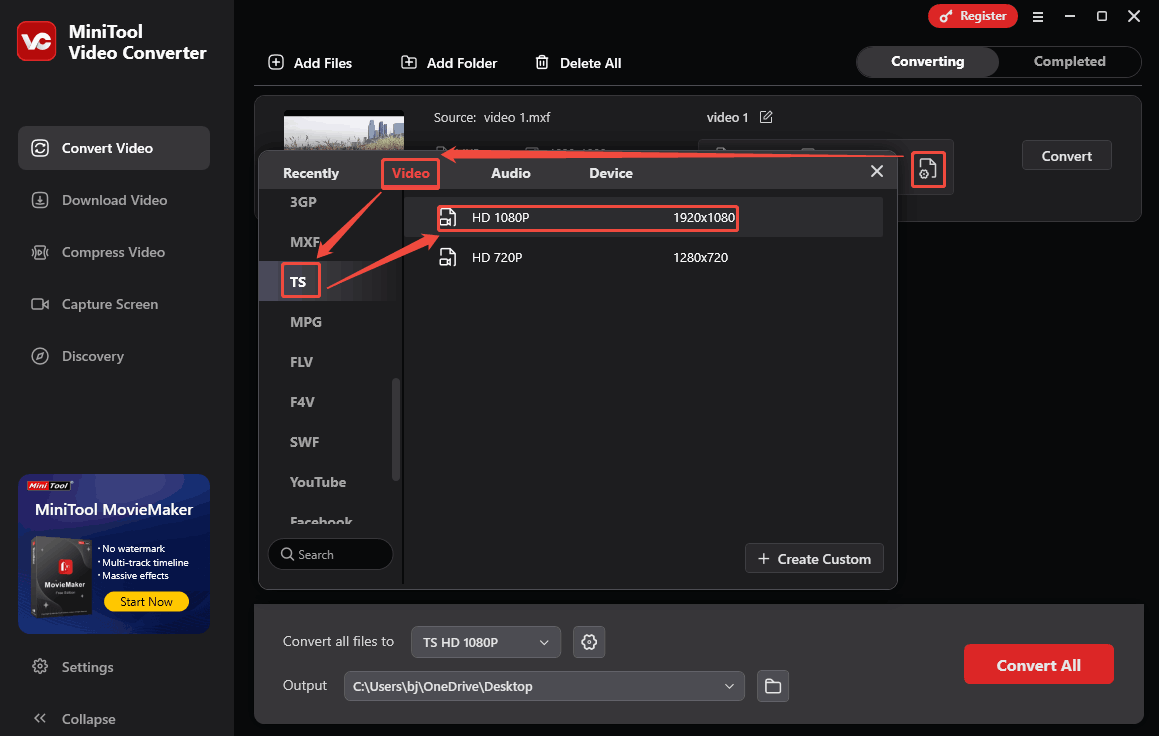The image size is (1159, 736).
Task: Open the Discovery page
Action: [x=114, y=356]
